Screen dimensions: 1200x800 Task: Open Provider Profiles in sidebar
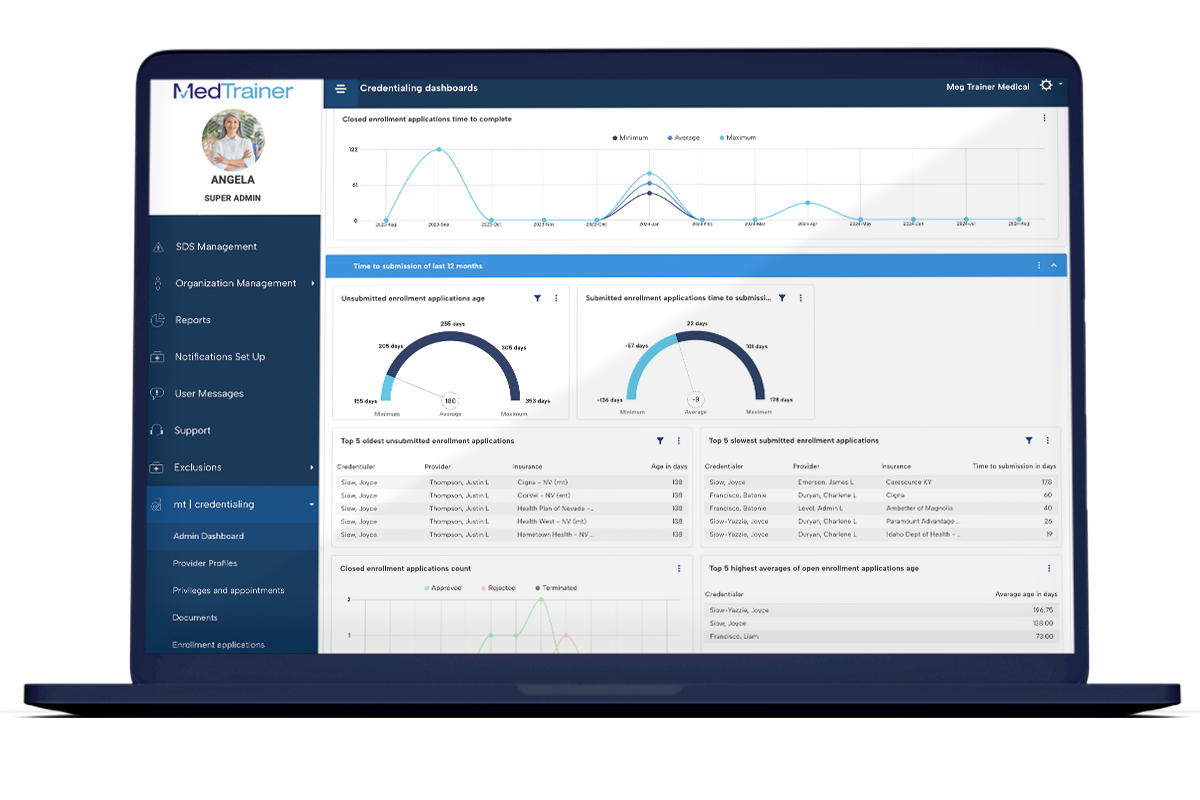pos(205,563)
